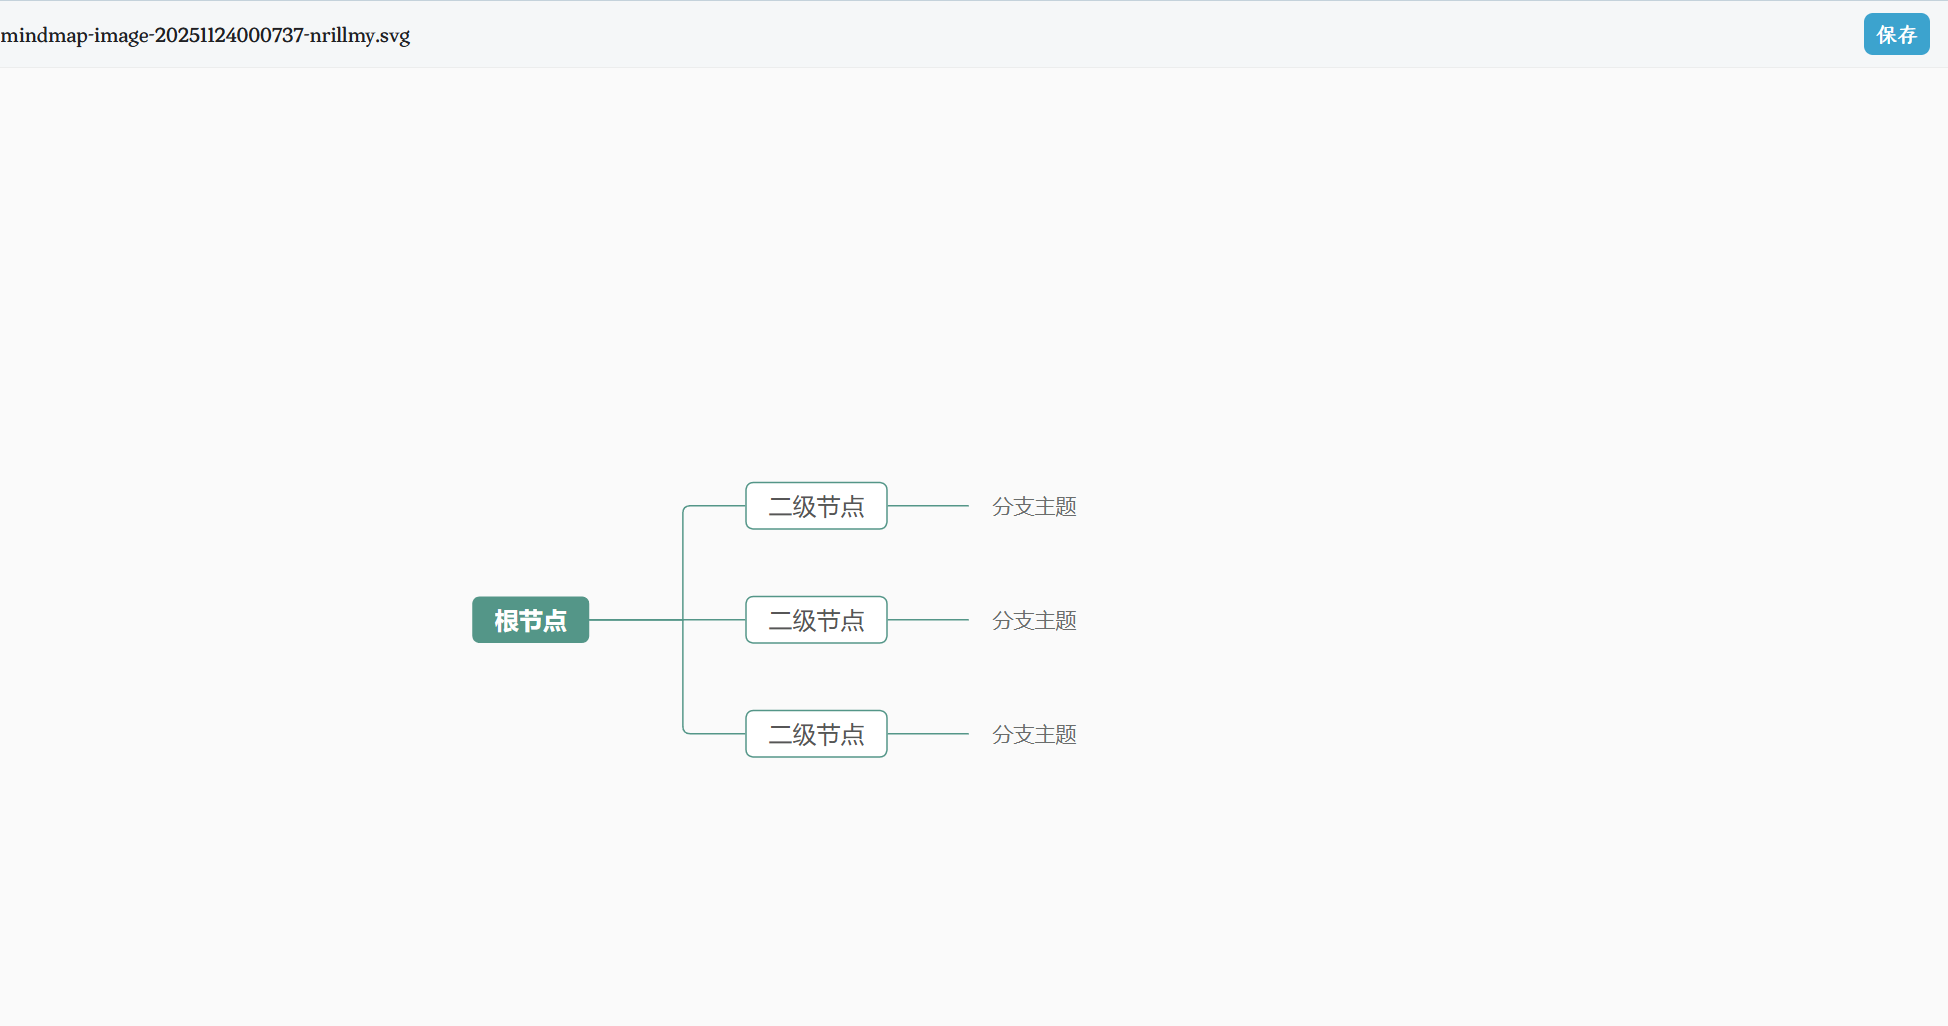Select the top 二级节点 box
Viewport: 1948px width, 1026px height.
coord(816,506)
